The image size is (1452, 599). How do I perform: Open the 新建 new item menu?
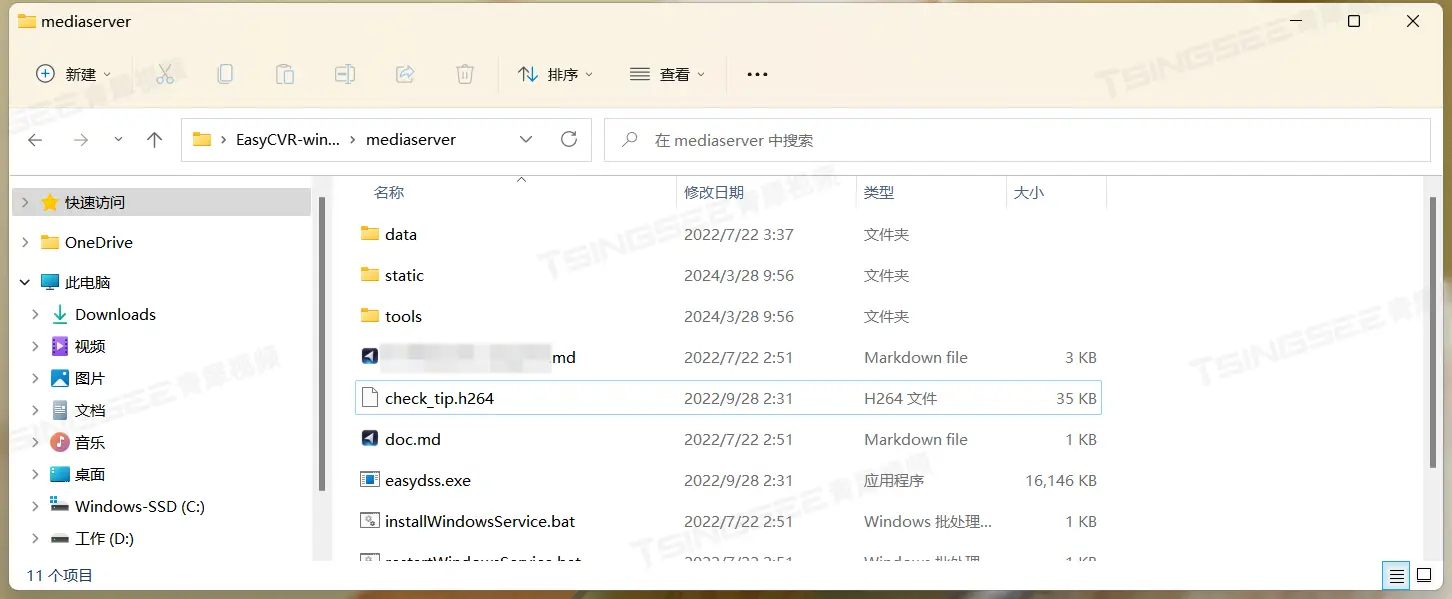pyautogui.click(x=73, y=74)
